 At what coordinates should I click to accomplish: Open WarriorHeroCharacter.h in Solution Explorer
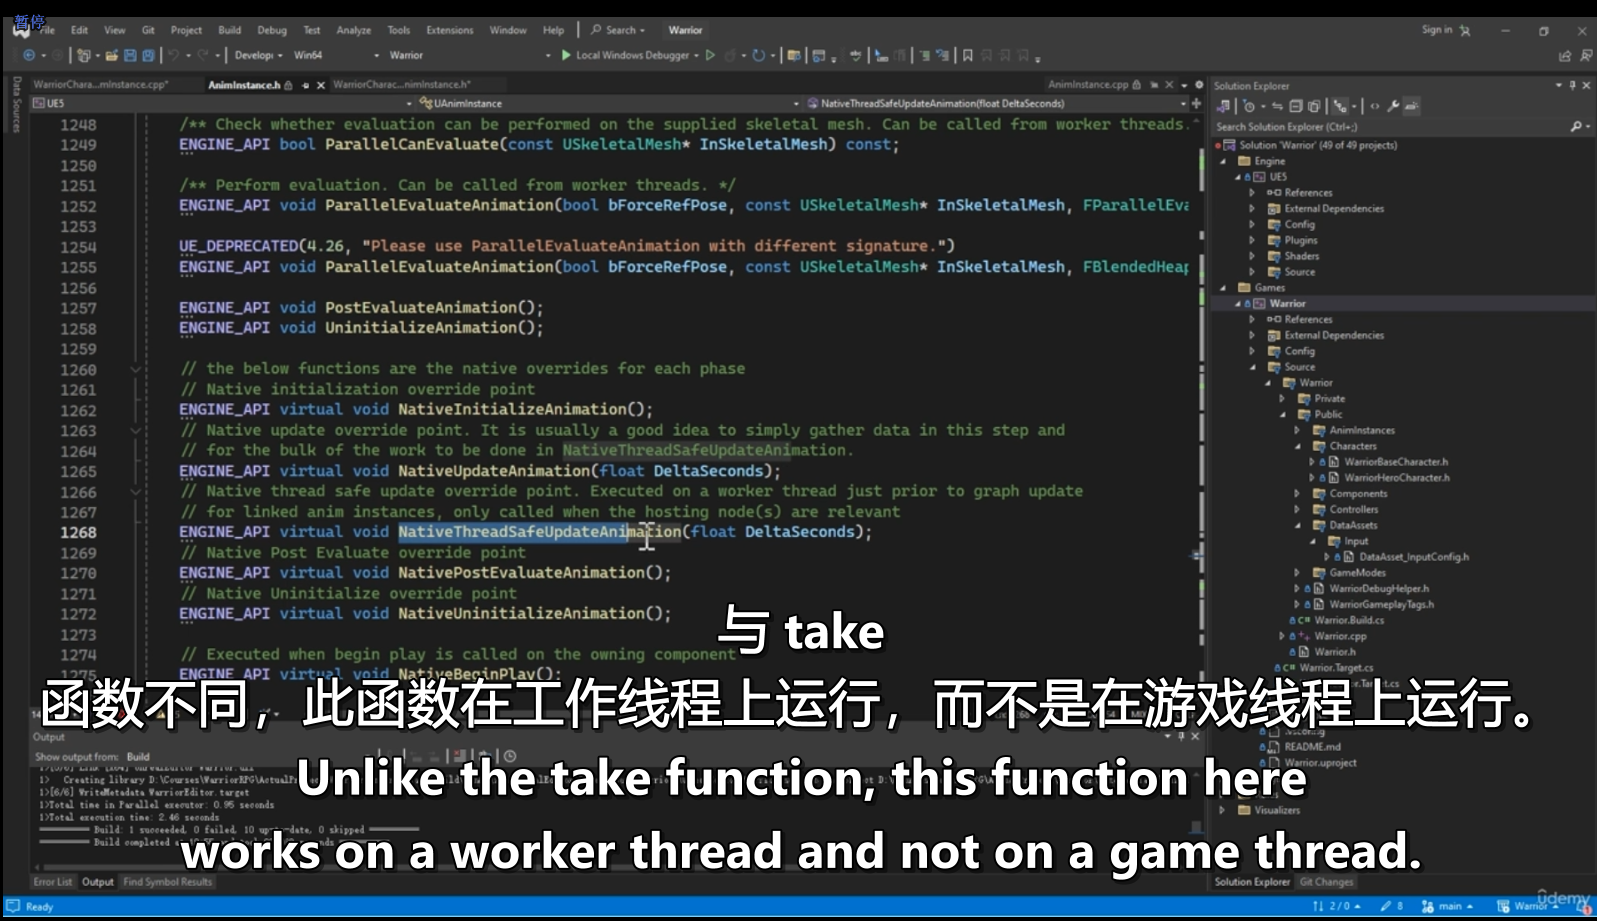pos(1396,478)
